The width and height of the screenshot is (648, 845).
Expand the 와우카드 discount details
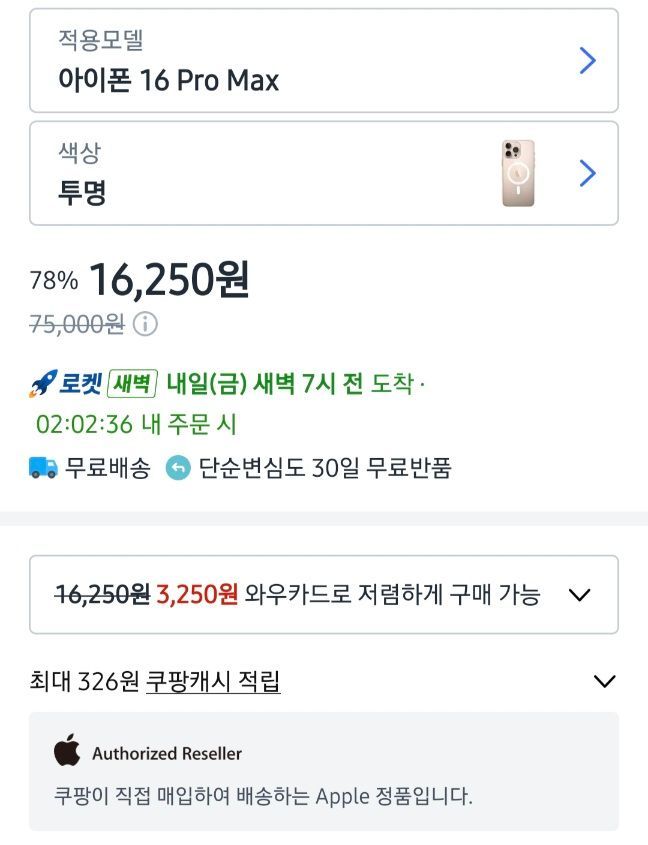(579, 595)
